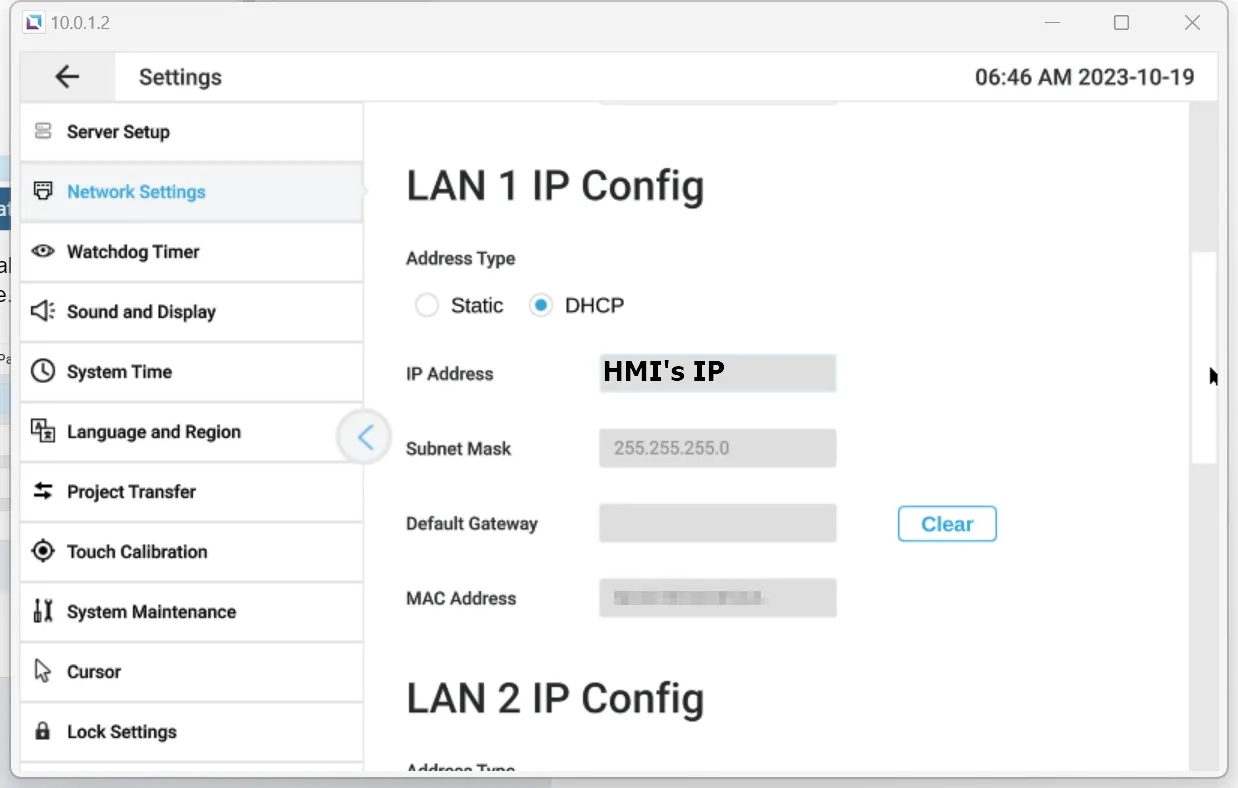
Task: Click the System Maintenance tools icon
Action: pyautogui.click(x=43, y=611)
